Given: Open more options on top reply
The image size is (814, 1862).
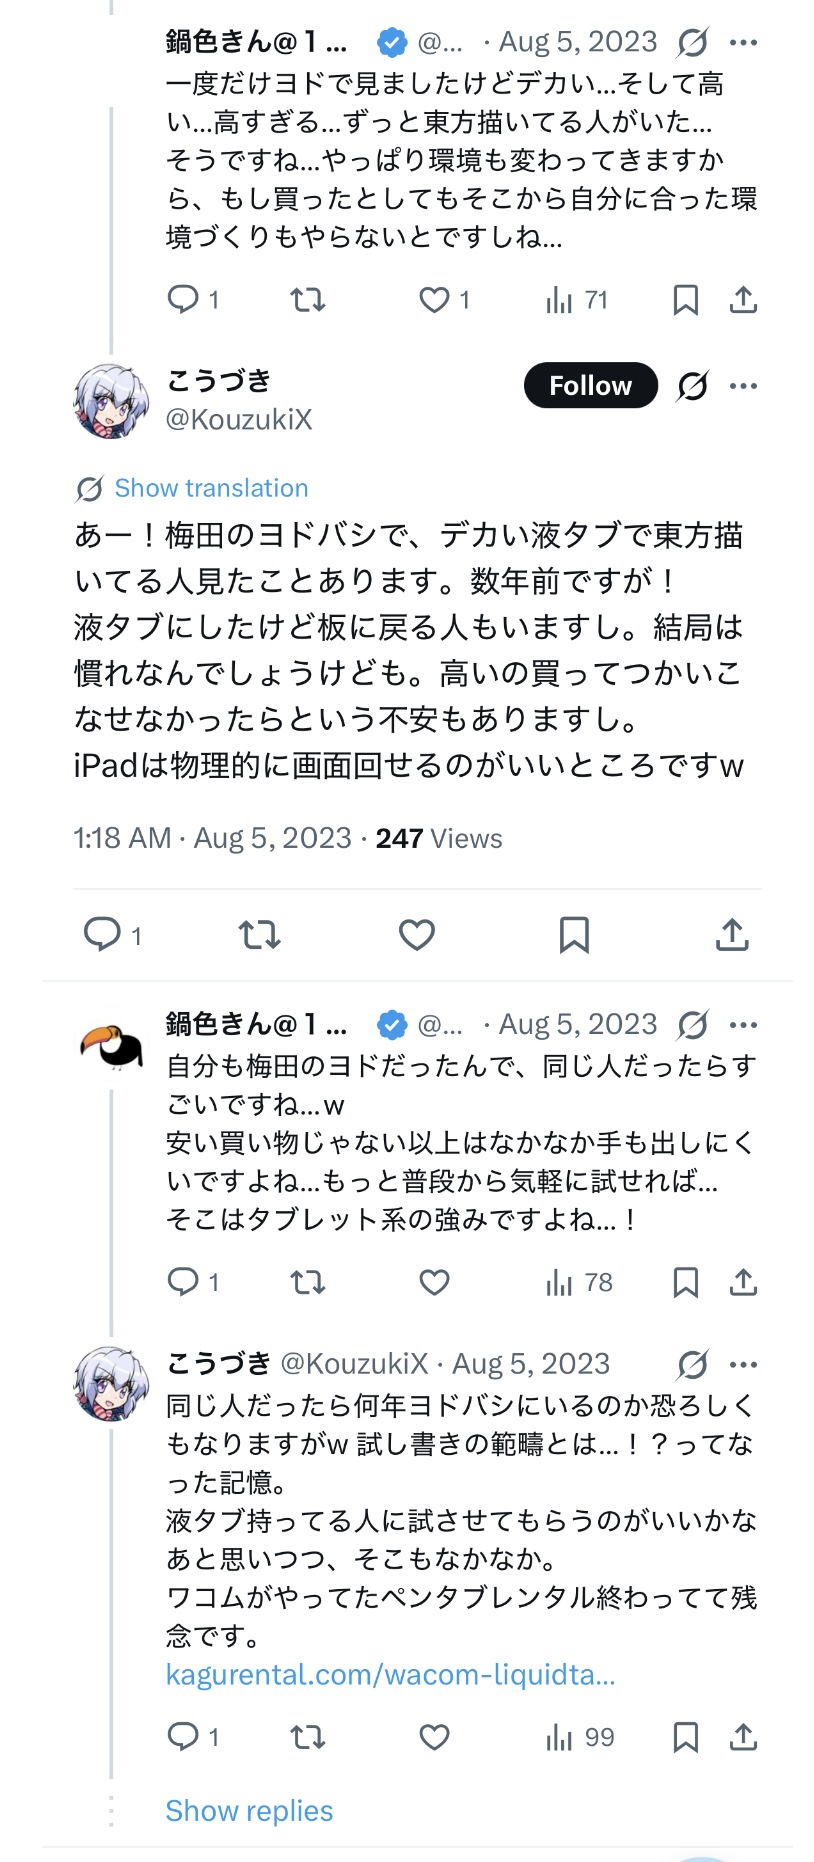Looking at the screenshot, I should (743, 43).
